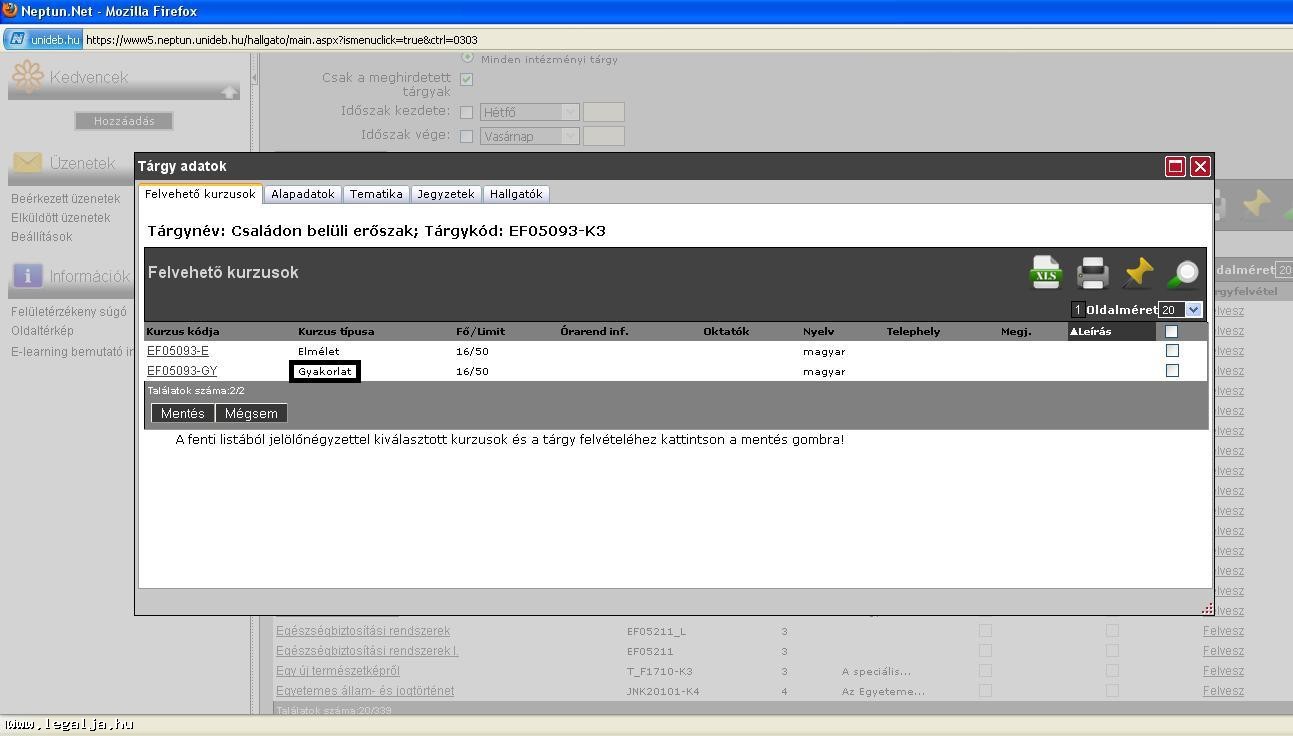Viewport: 1293px width, 736px height.
Task: Tick first checkbox in Egészségbiztosítási rendszerek row
Action: tap(985, 631)
